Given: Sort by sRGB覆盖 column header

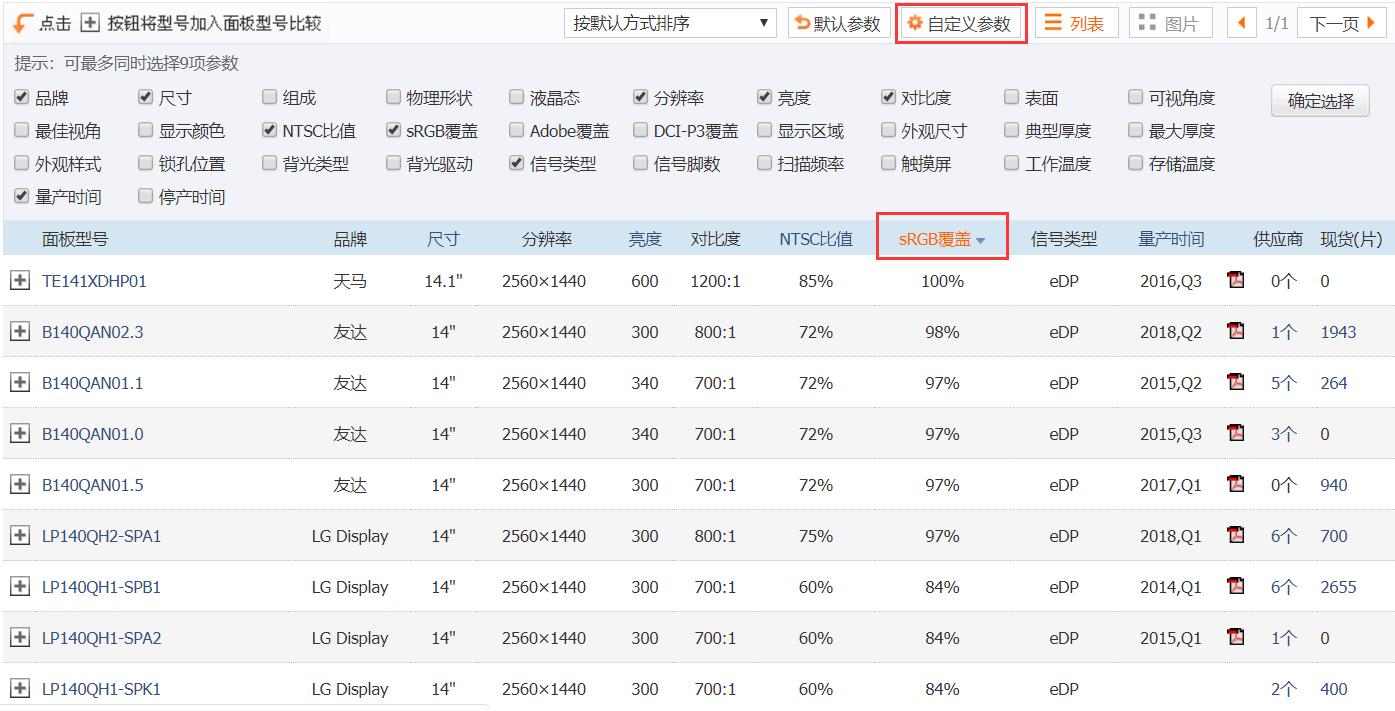Looking at the screenshot, I should tap(941, 240).
